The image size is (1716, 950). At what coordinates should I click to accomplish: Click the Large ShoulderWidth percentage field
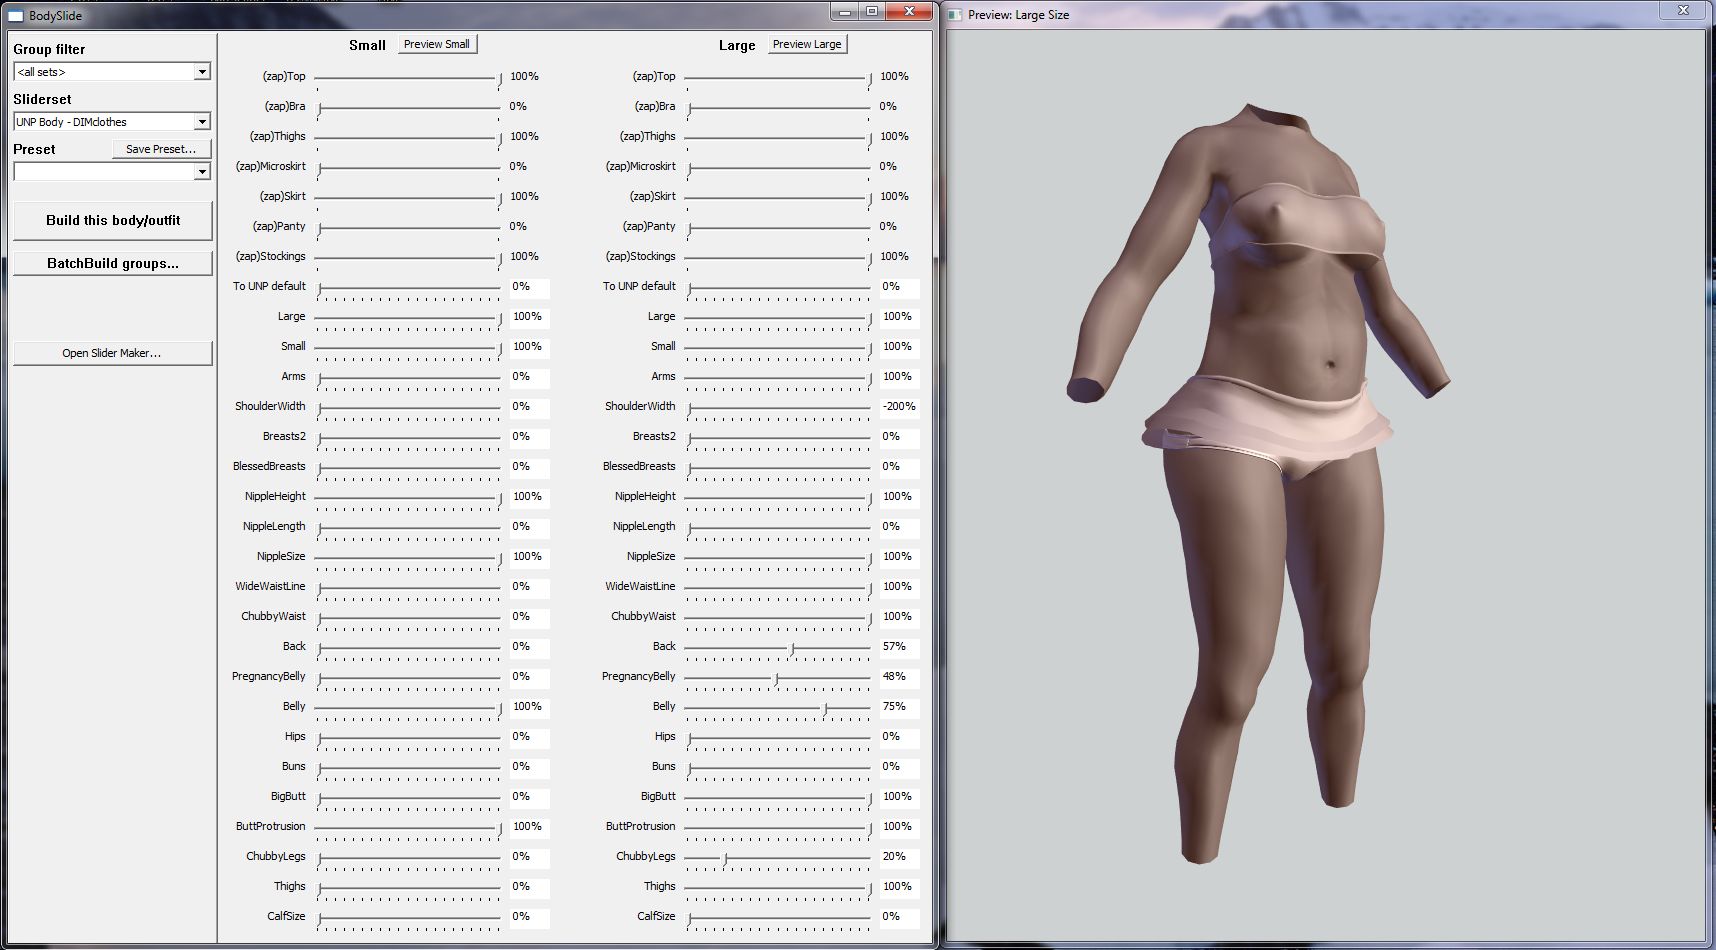[x=899, y=407]
